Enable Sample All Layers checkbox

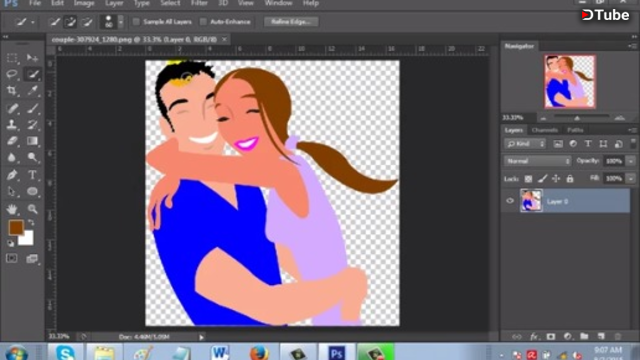coord(136,22)
